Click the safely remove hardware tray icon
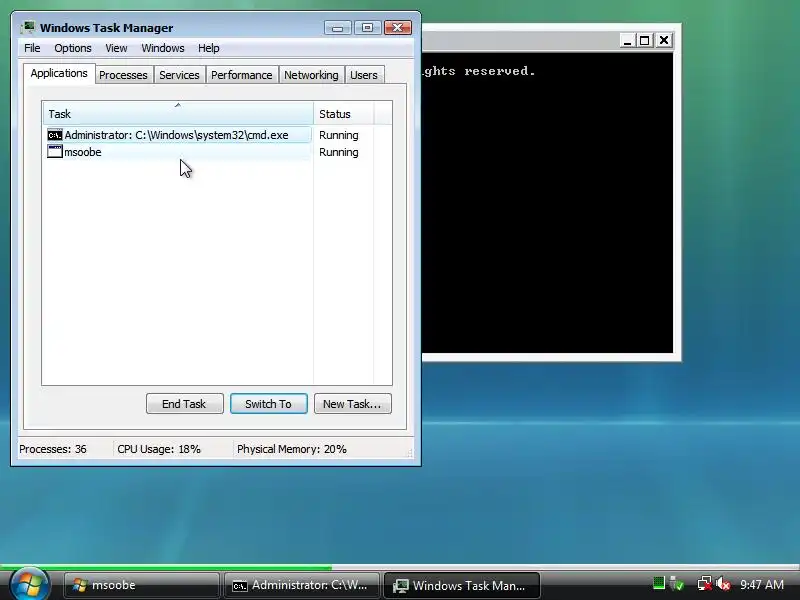The width and height of the screenshot is (800, 600). tap(677, 584)
